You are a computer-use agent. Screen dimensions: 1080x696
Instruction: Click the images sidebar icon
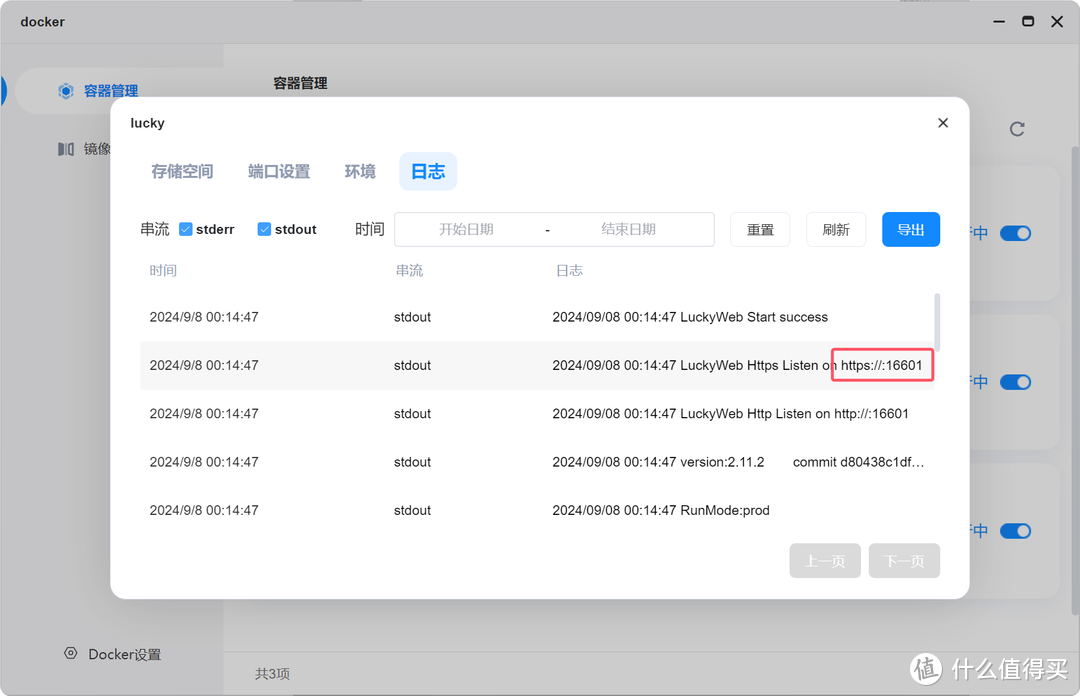coord(66,149)
